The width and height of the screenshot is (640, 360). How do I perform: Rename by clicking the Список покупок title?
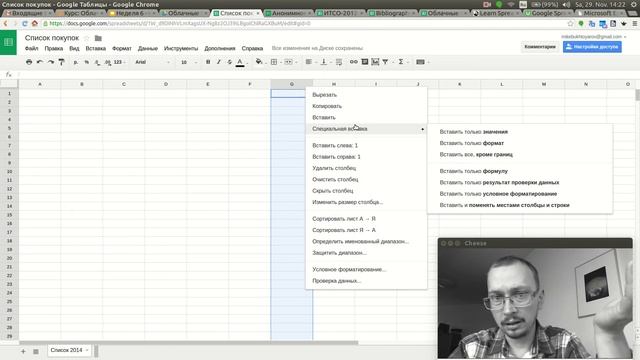pos(52,38)
